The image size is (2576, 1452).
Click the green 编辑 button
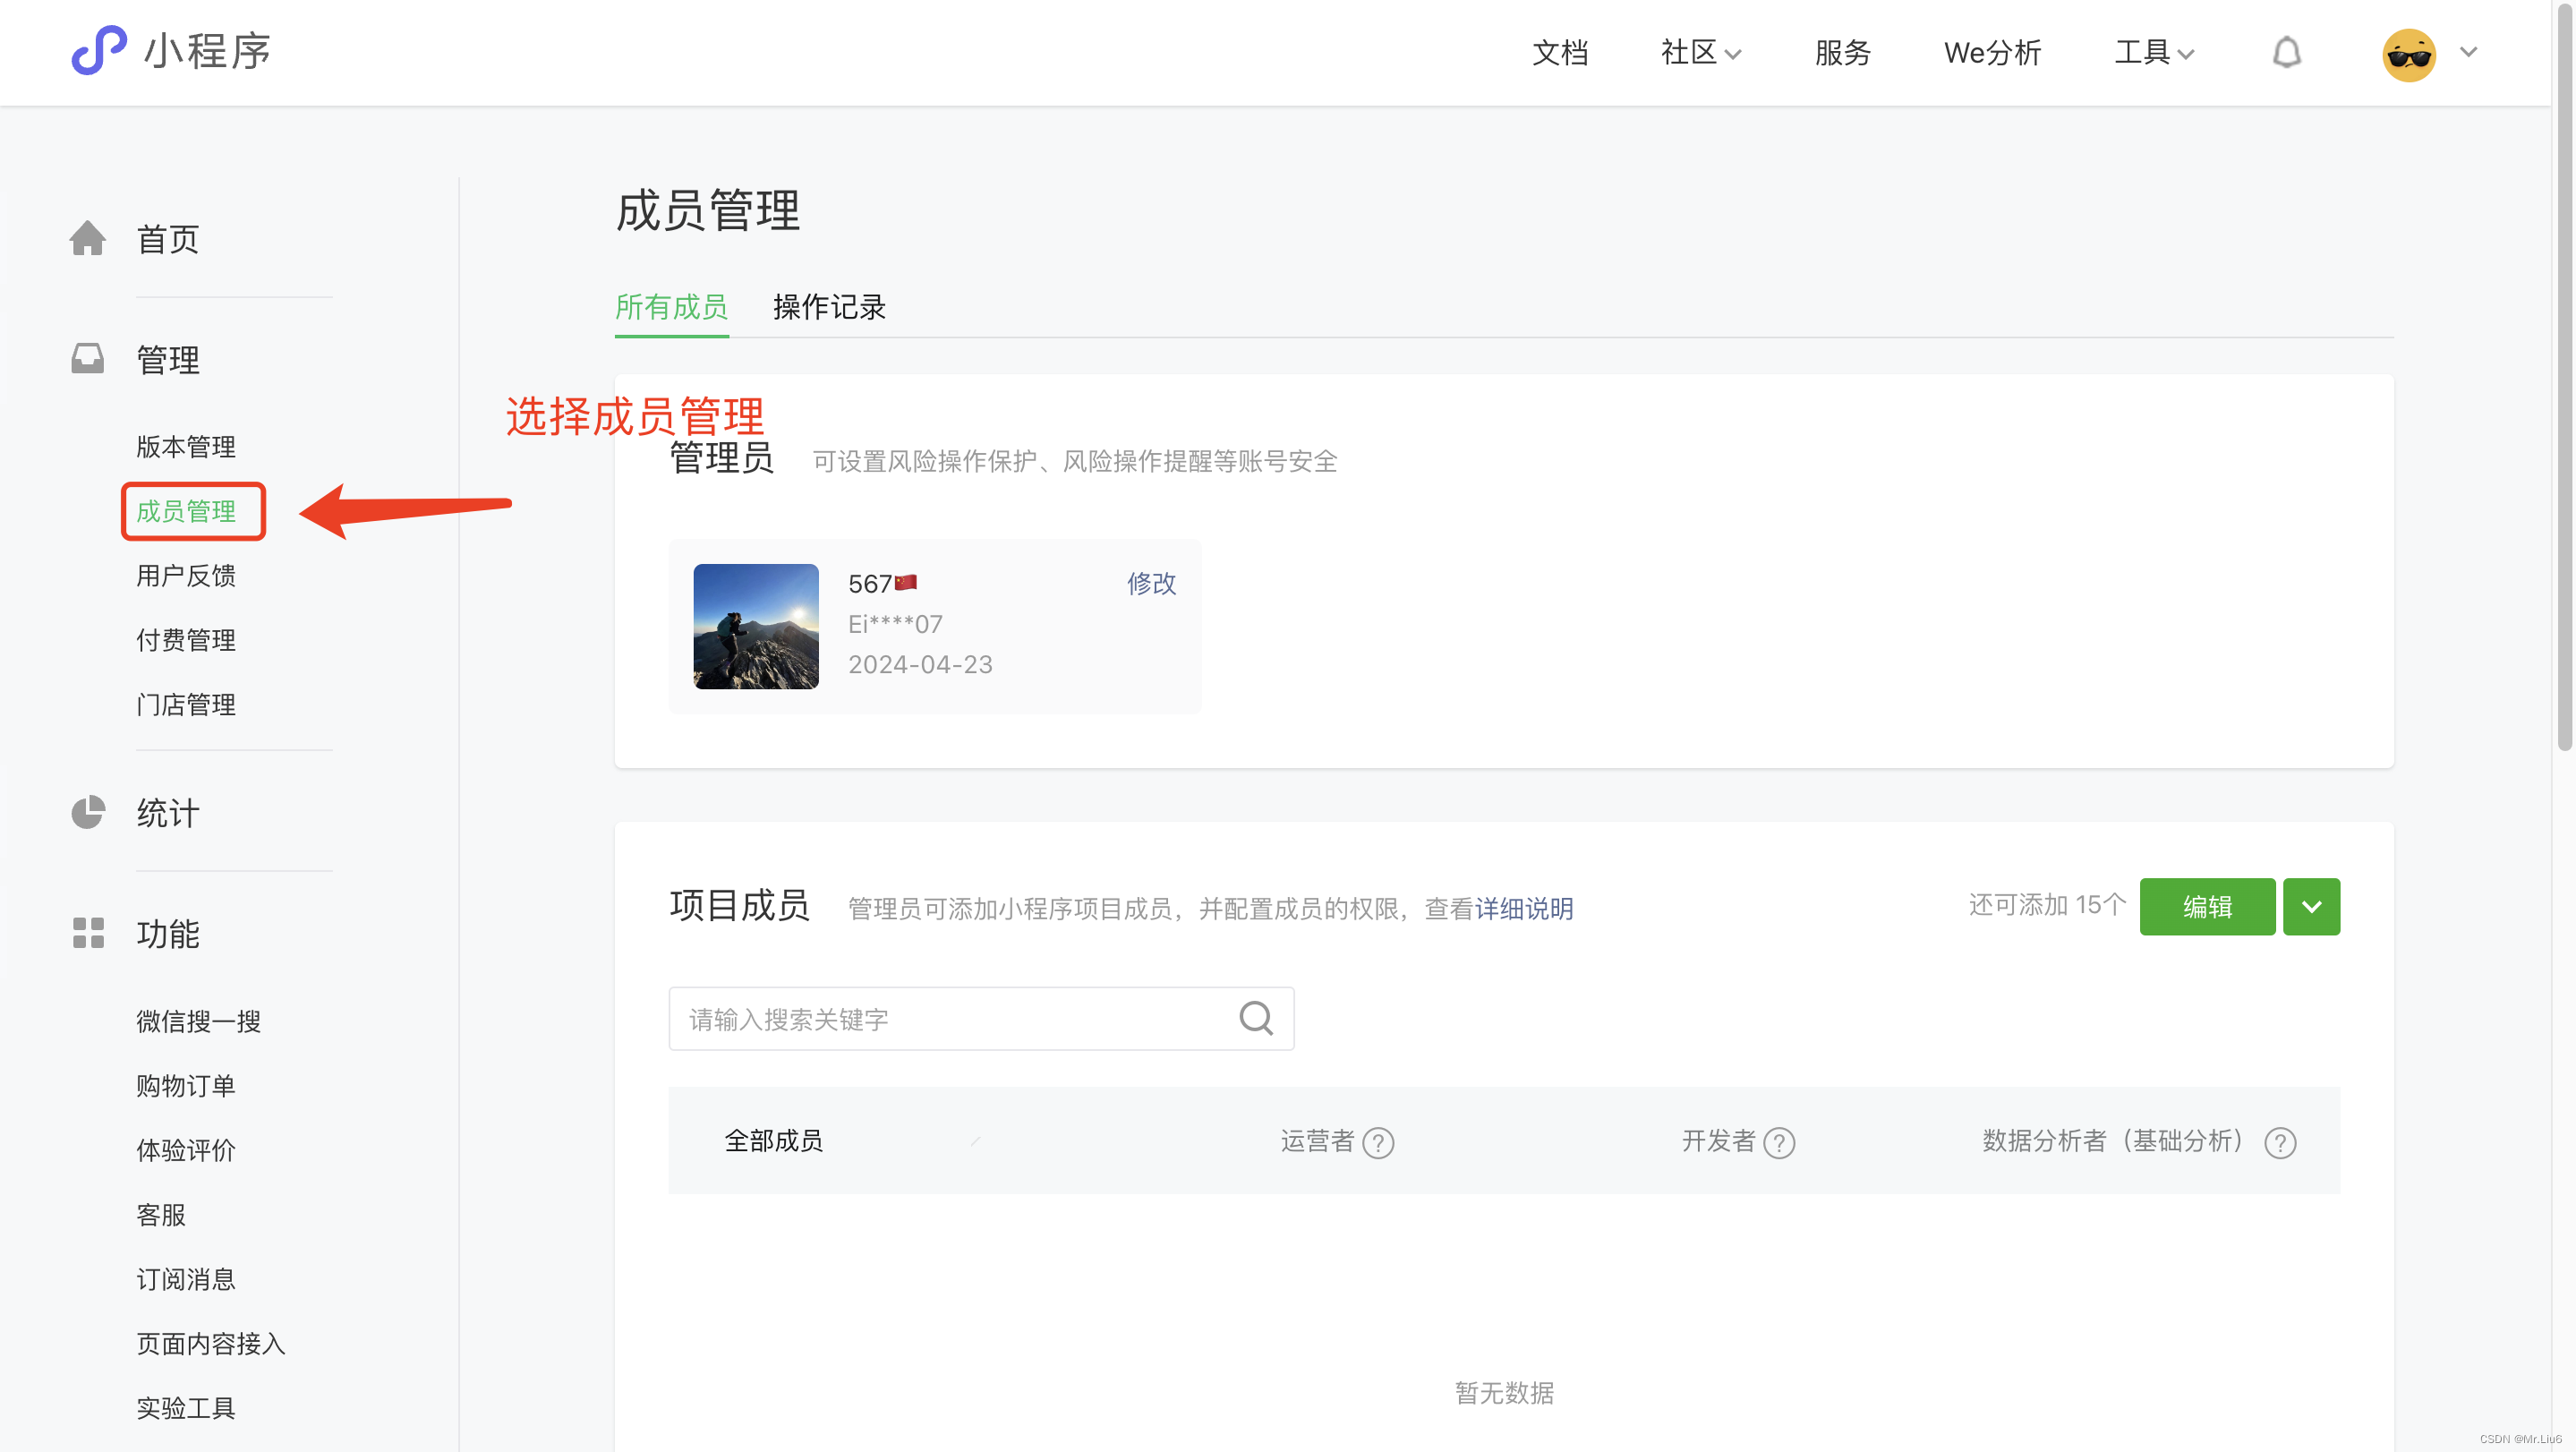click(2207, 906)
